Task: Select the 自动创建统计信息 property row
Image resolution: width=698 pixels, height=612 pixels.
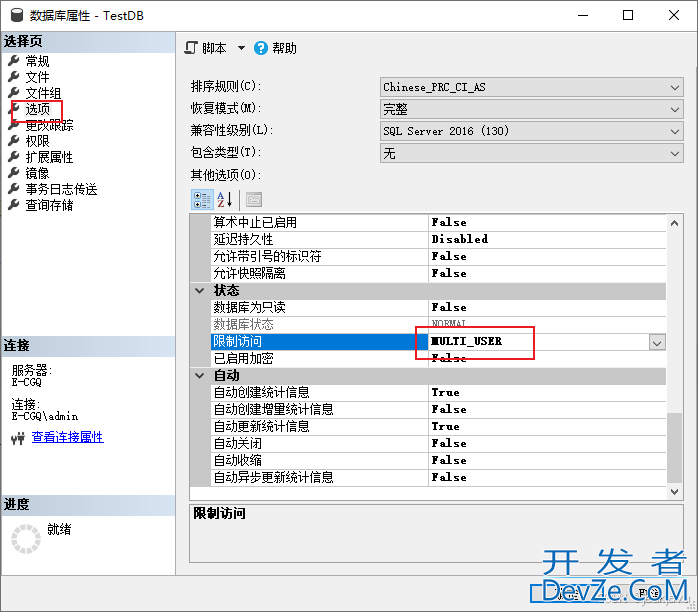Action: [x=438, y=393]
